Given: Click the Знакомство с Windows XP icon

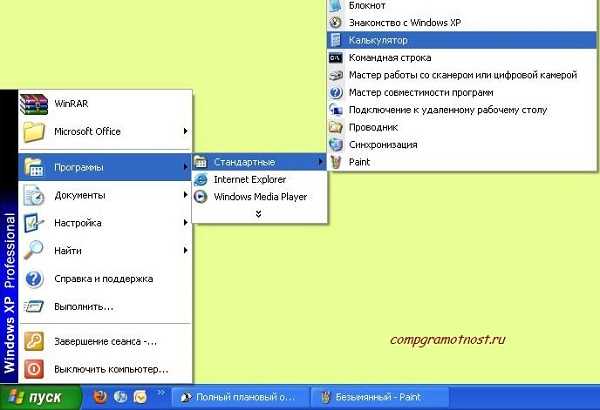Looking at the screenshot, I should (x=335, y=23).
